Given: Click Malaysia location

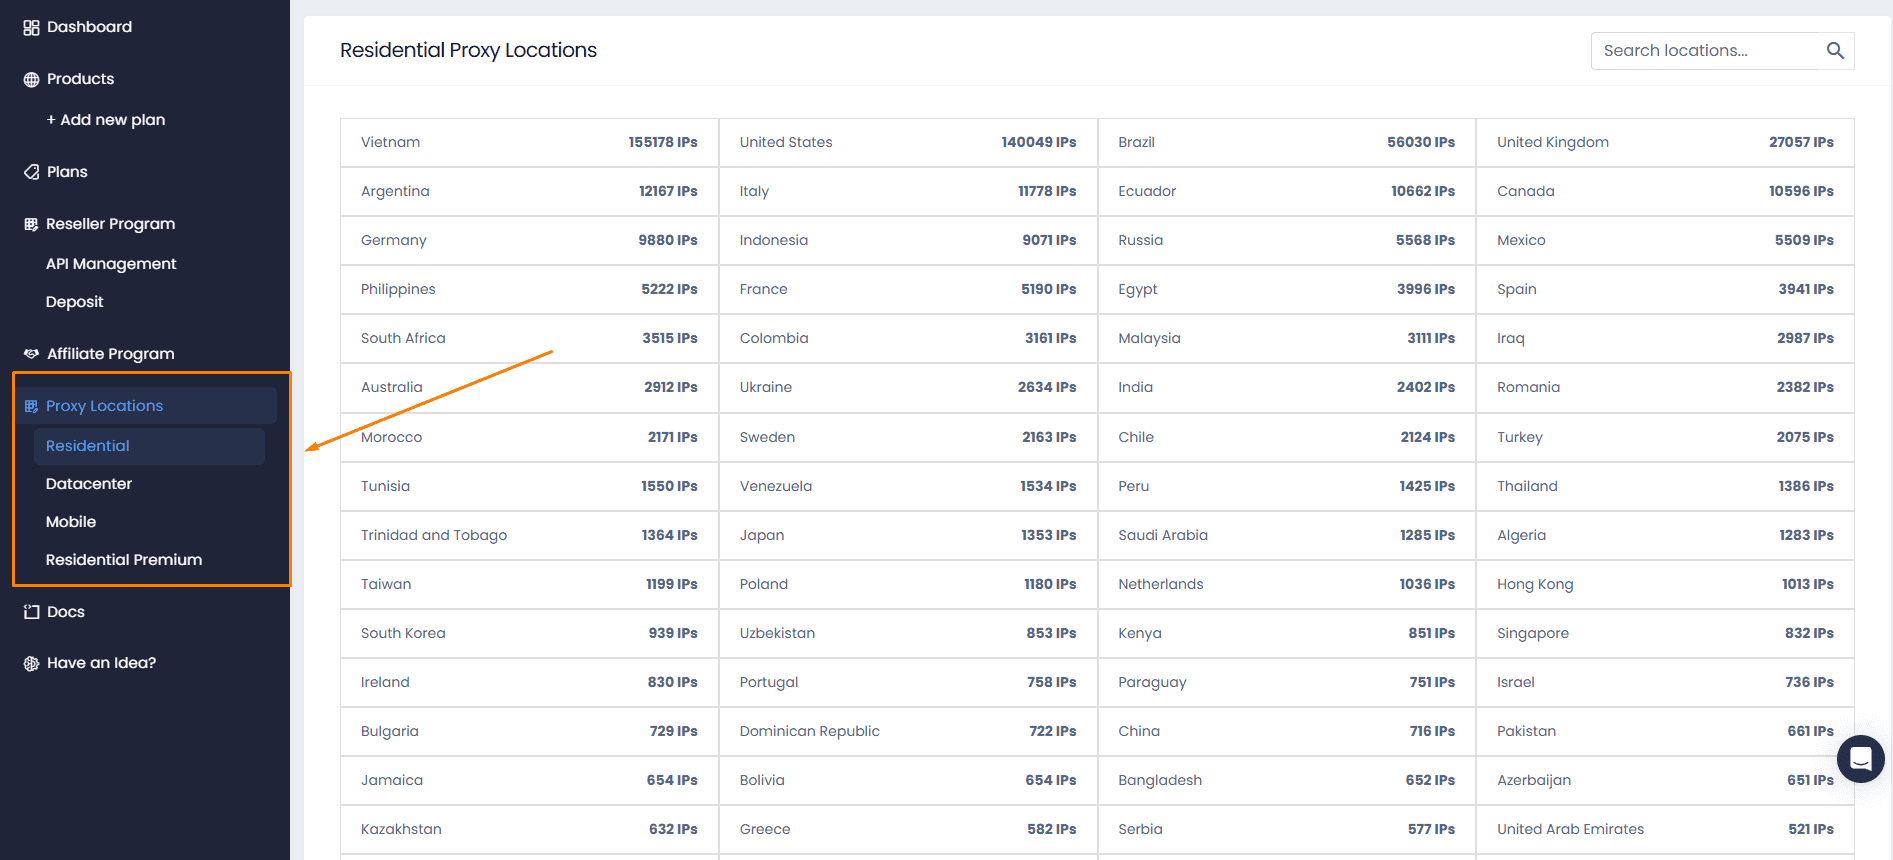Looking at the screenshot, I should (x=1286, y=338).
